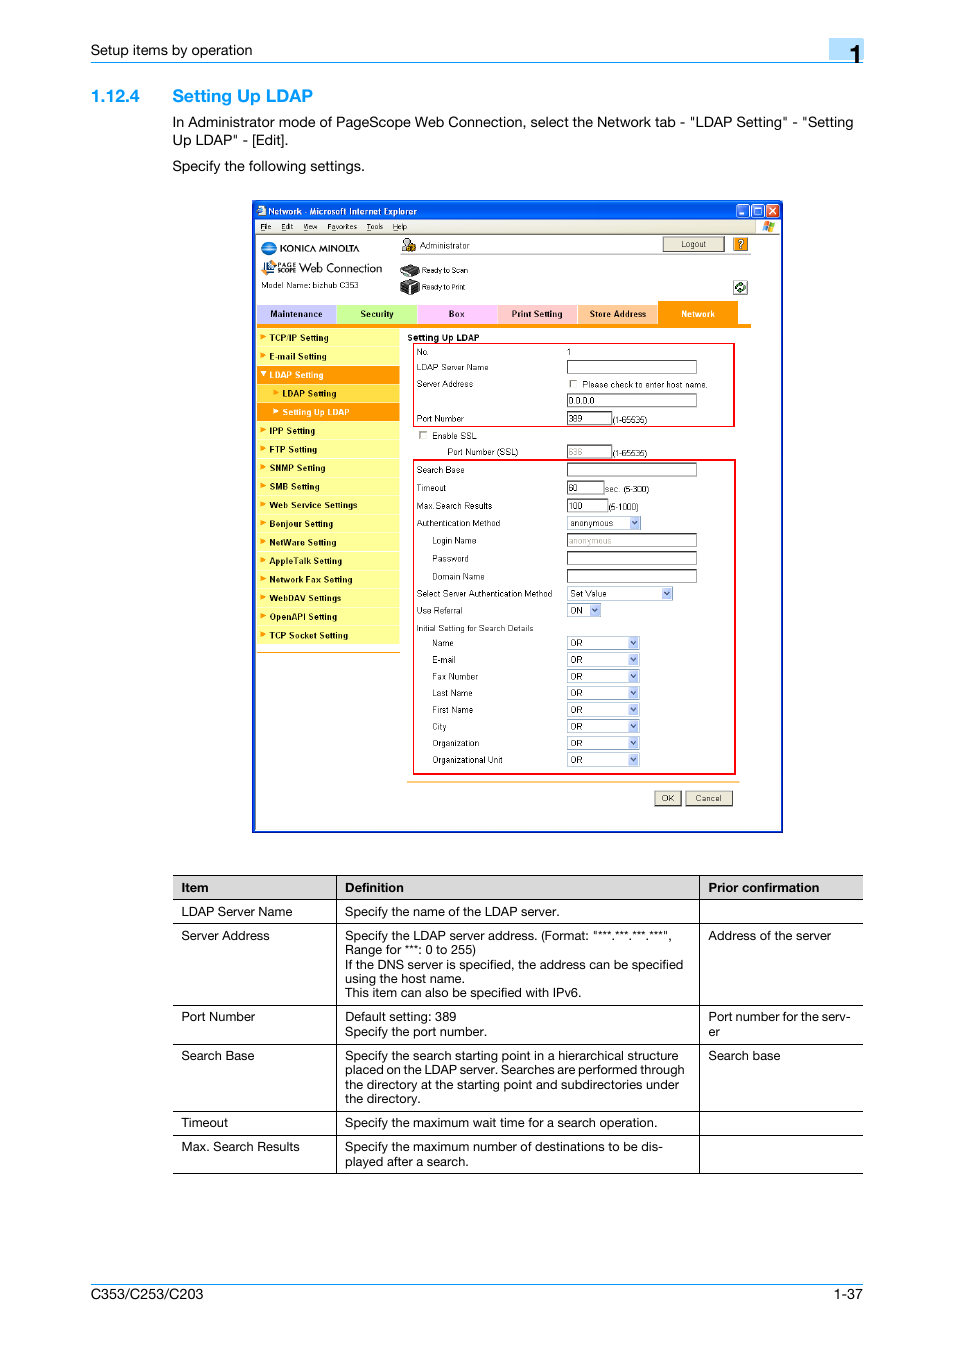Enable the SSL checkbox
This screenshot has height=1350, width=954.
point(423,435)
